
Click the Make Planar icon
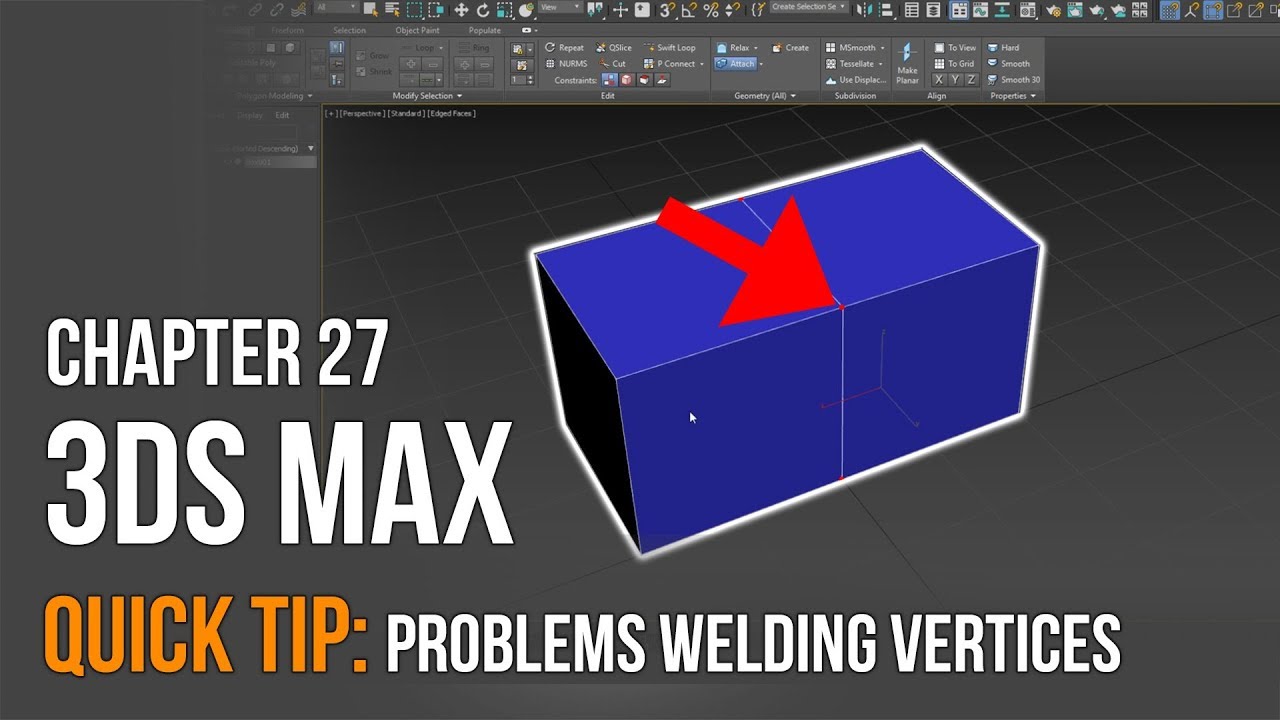[x=907, y=62]
